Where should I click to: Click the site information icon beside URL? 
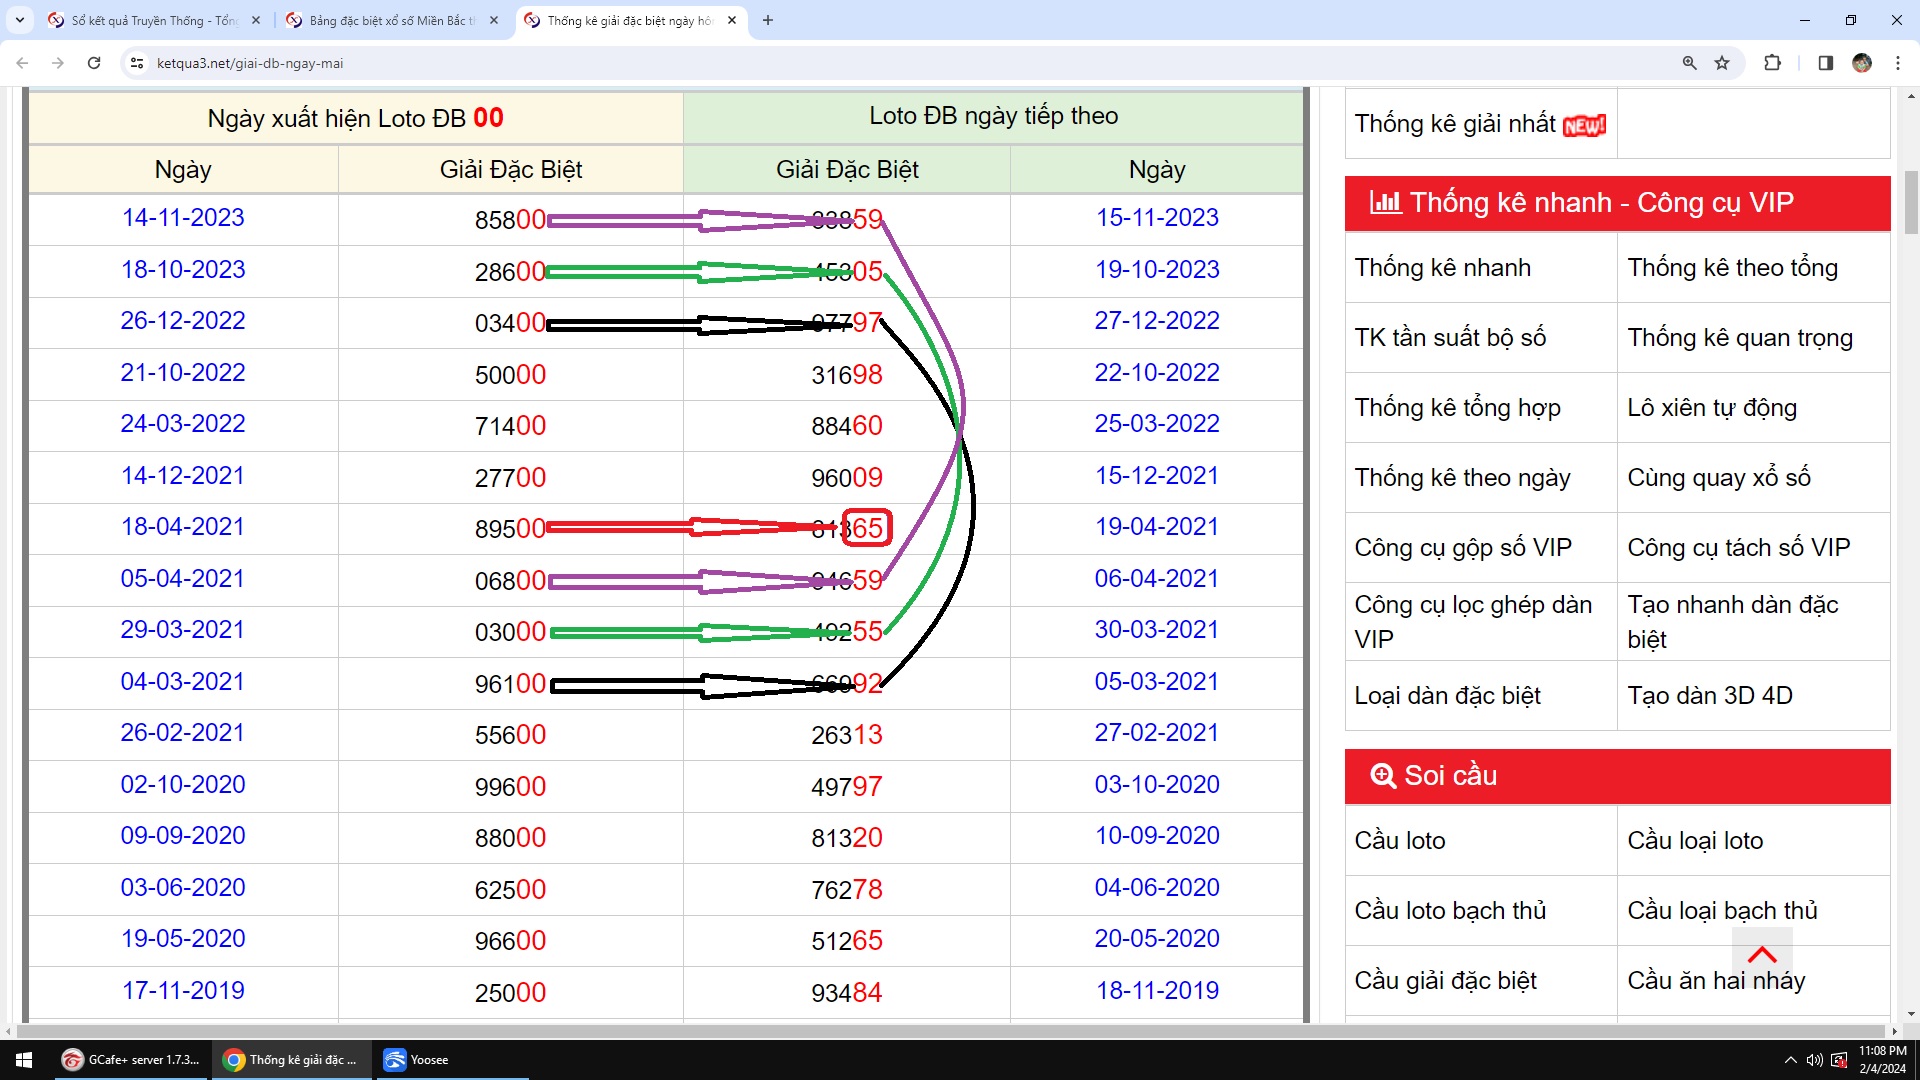click(137, 63)
